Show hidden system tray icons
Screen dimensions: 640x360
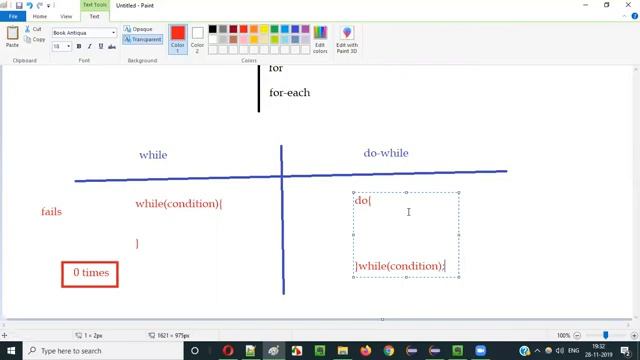click(537, 351)
